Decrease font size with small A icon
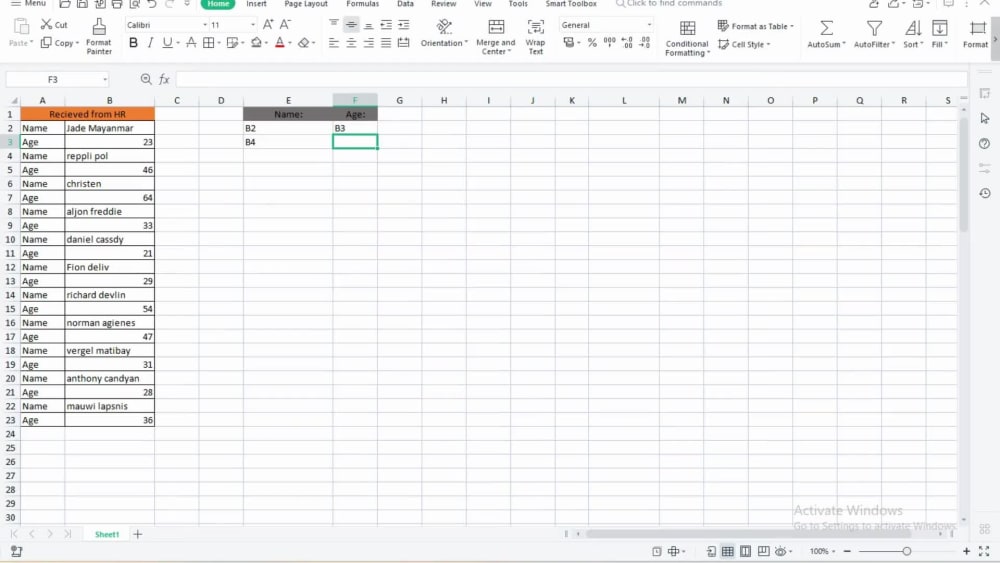Viewport: 1000px width, 563px height. click(x=285, y=24)
